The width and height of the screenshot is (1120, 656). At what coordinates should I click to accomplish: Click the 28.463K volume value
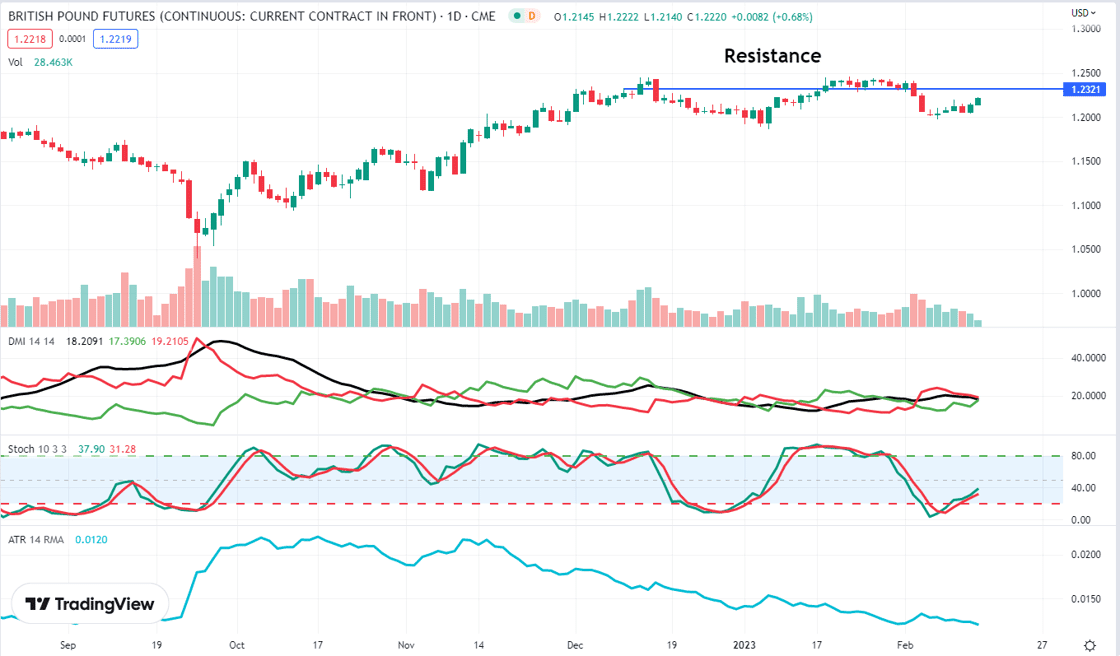(53, 62)
